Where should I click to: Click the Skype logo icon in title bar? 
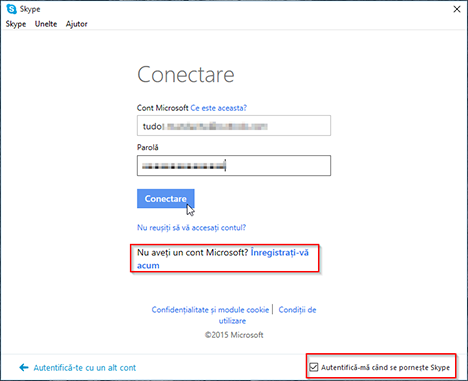coord(12,9)
